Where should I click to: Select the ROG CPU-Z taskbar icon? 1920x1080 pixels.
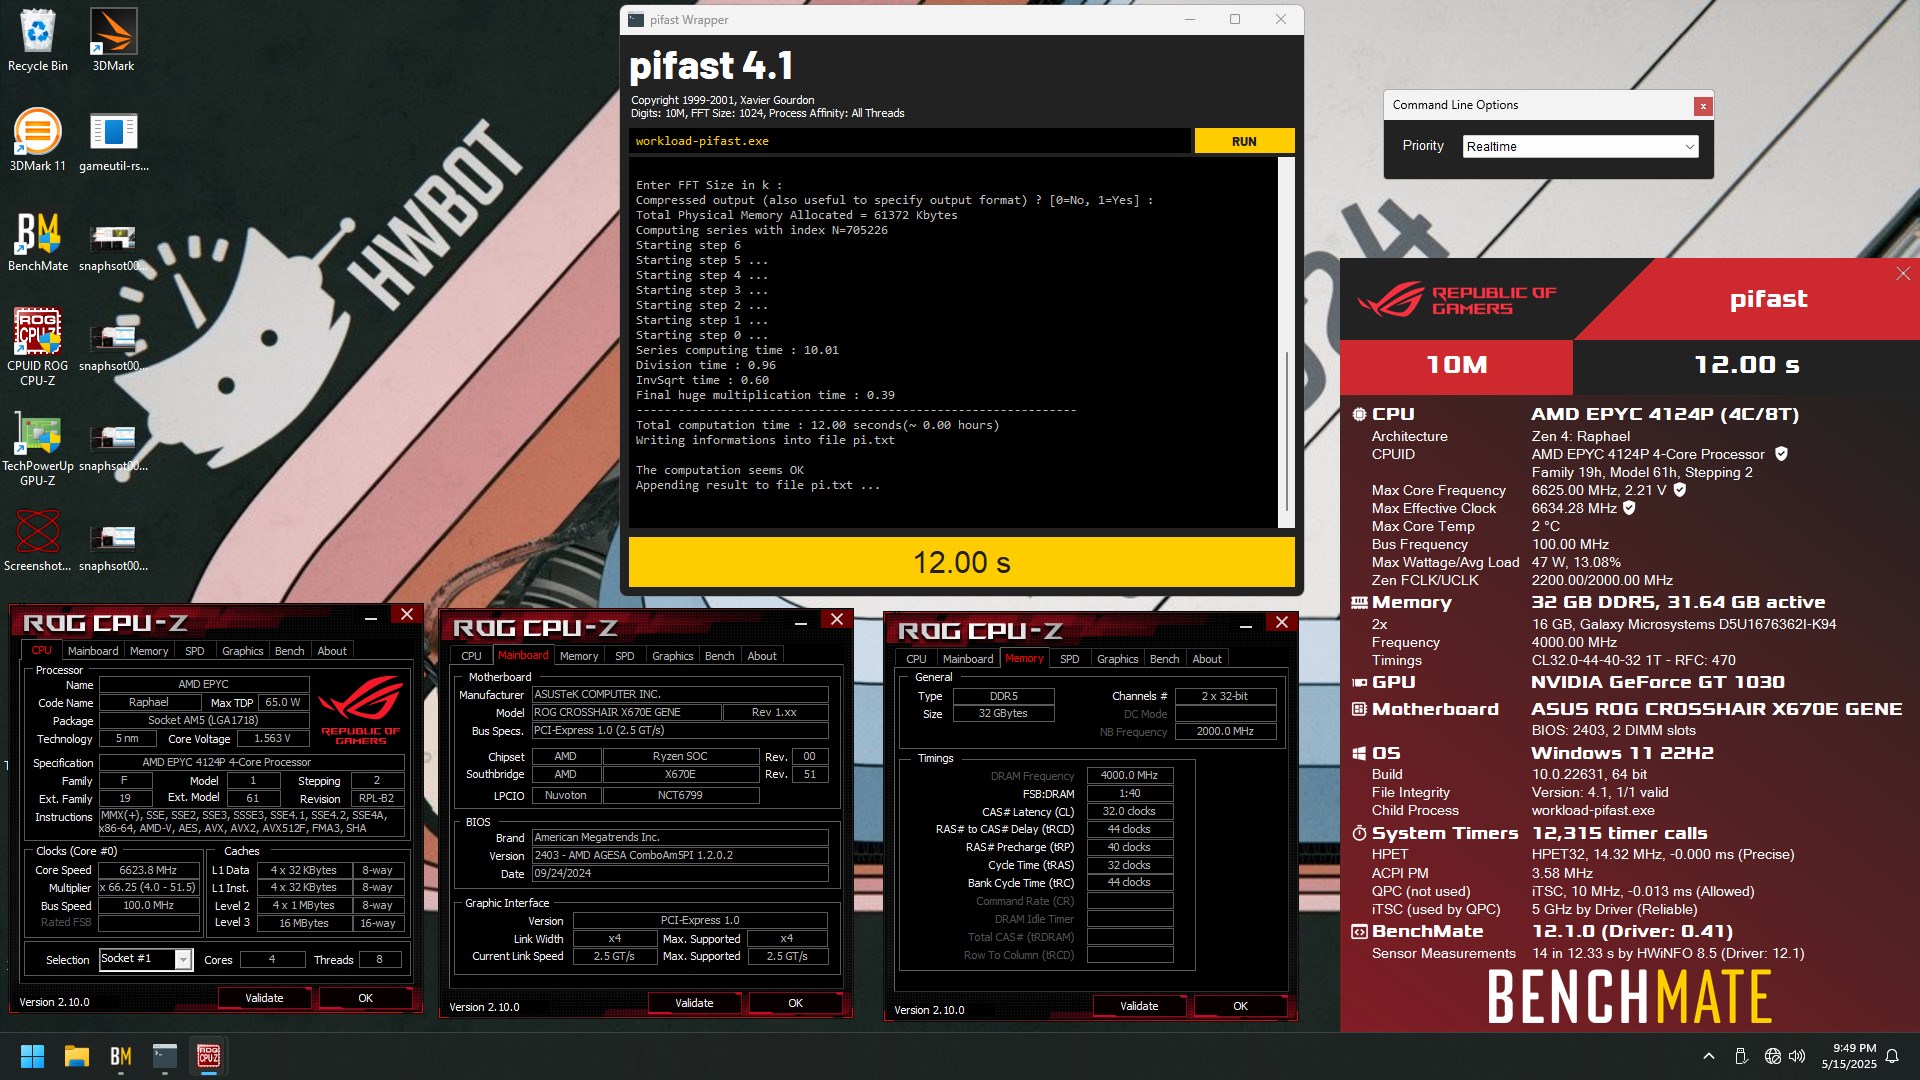(x=208, y=1056)
